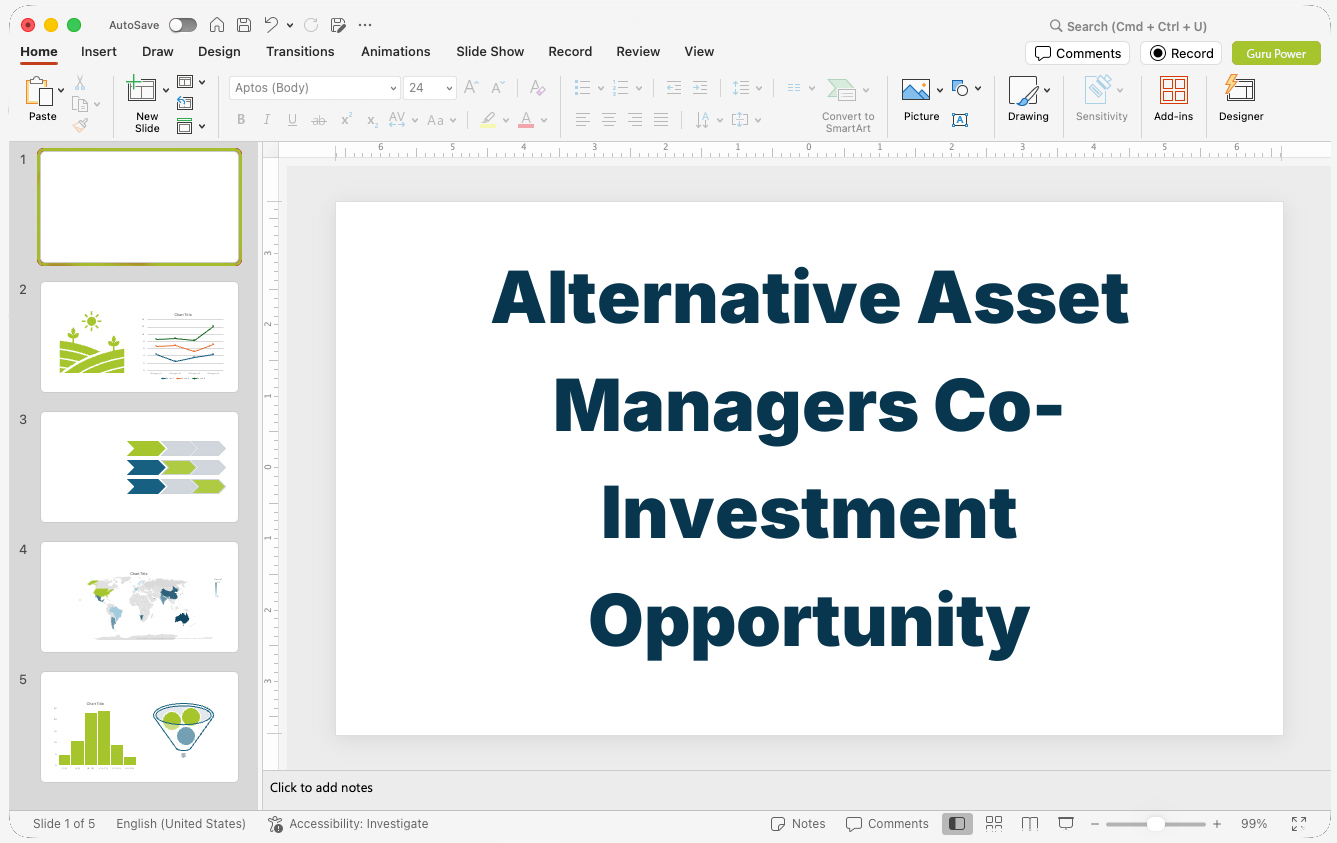Viewport: 1337px width, 843px height.
Task: Click Comments in the status bar
Action: click(x=887, y=824)
